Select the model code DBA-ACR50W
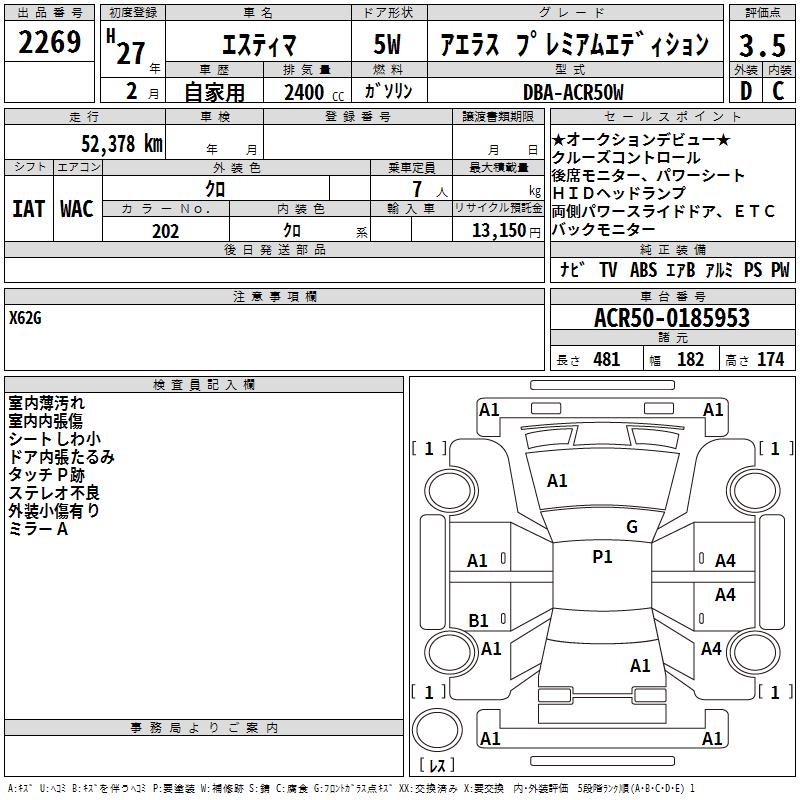Viewport: 800px width, 800px height. (573, 92)
